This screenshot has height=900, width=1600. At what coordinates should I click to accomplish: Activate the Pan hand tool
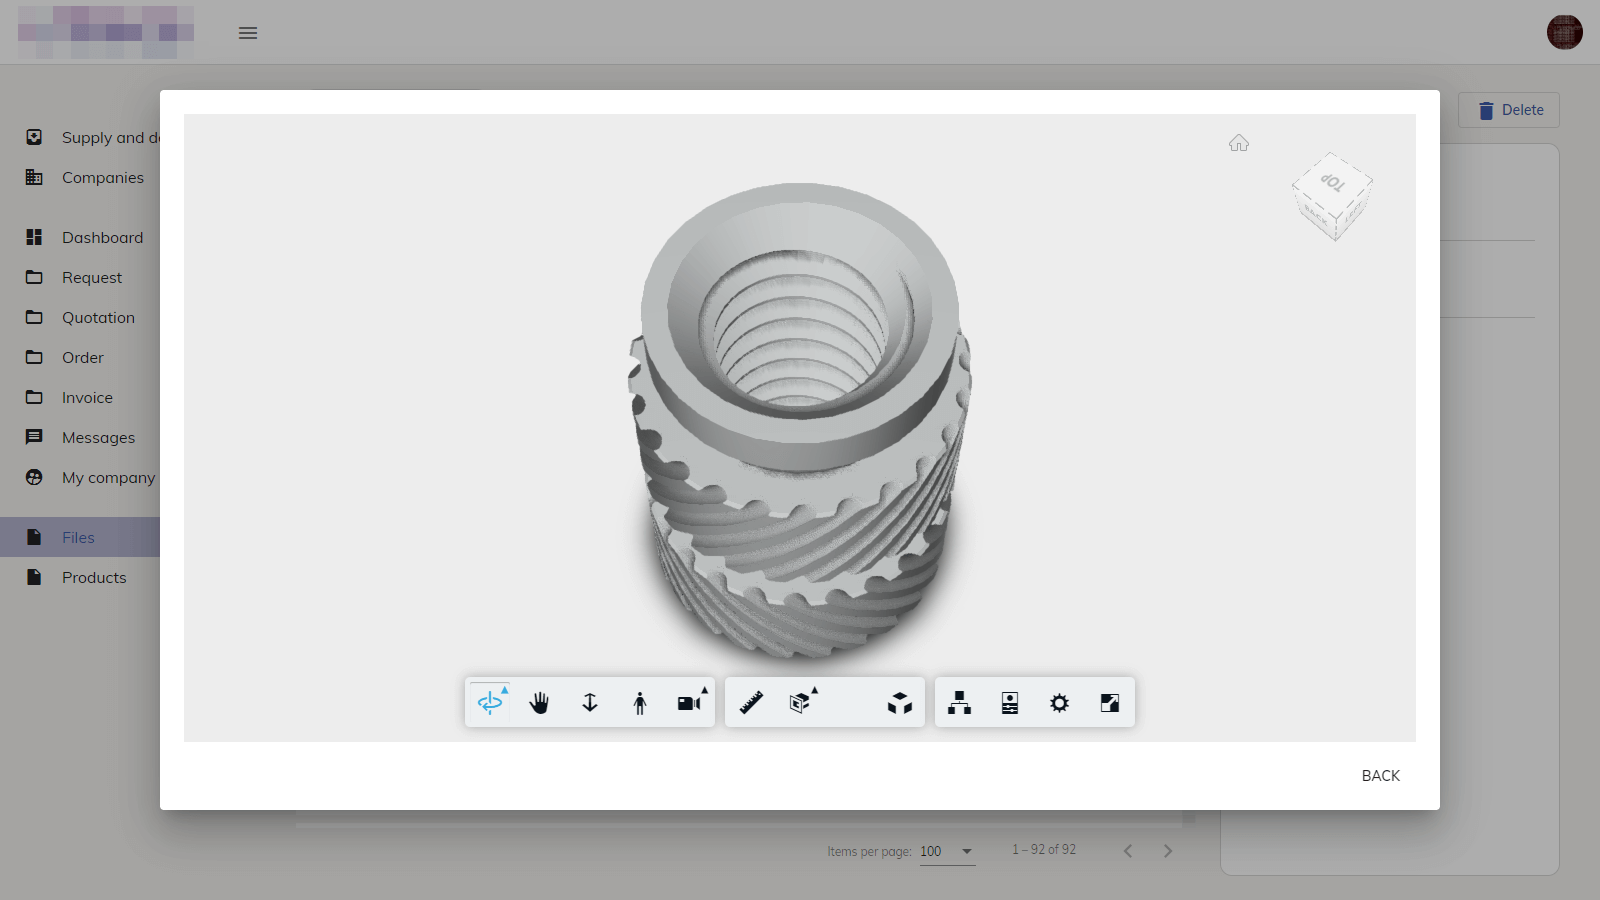tap(540, 703)
